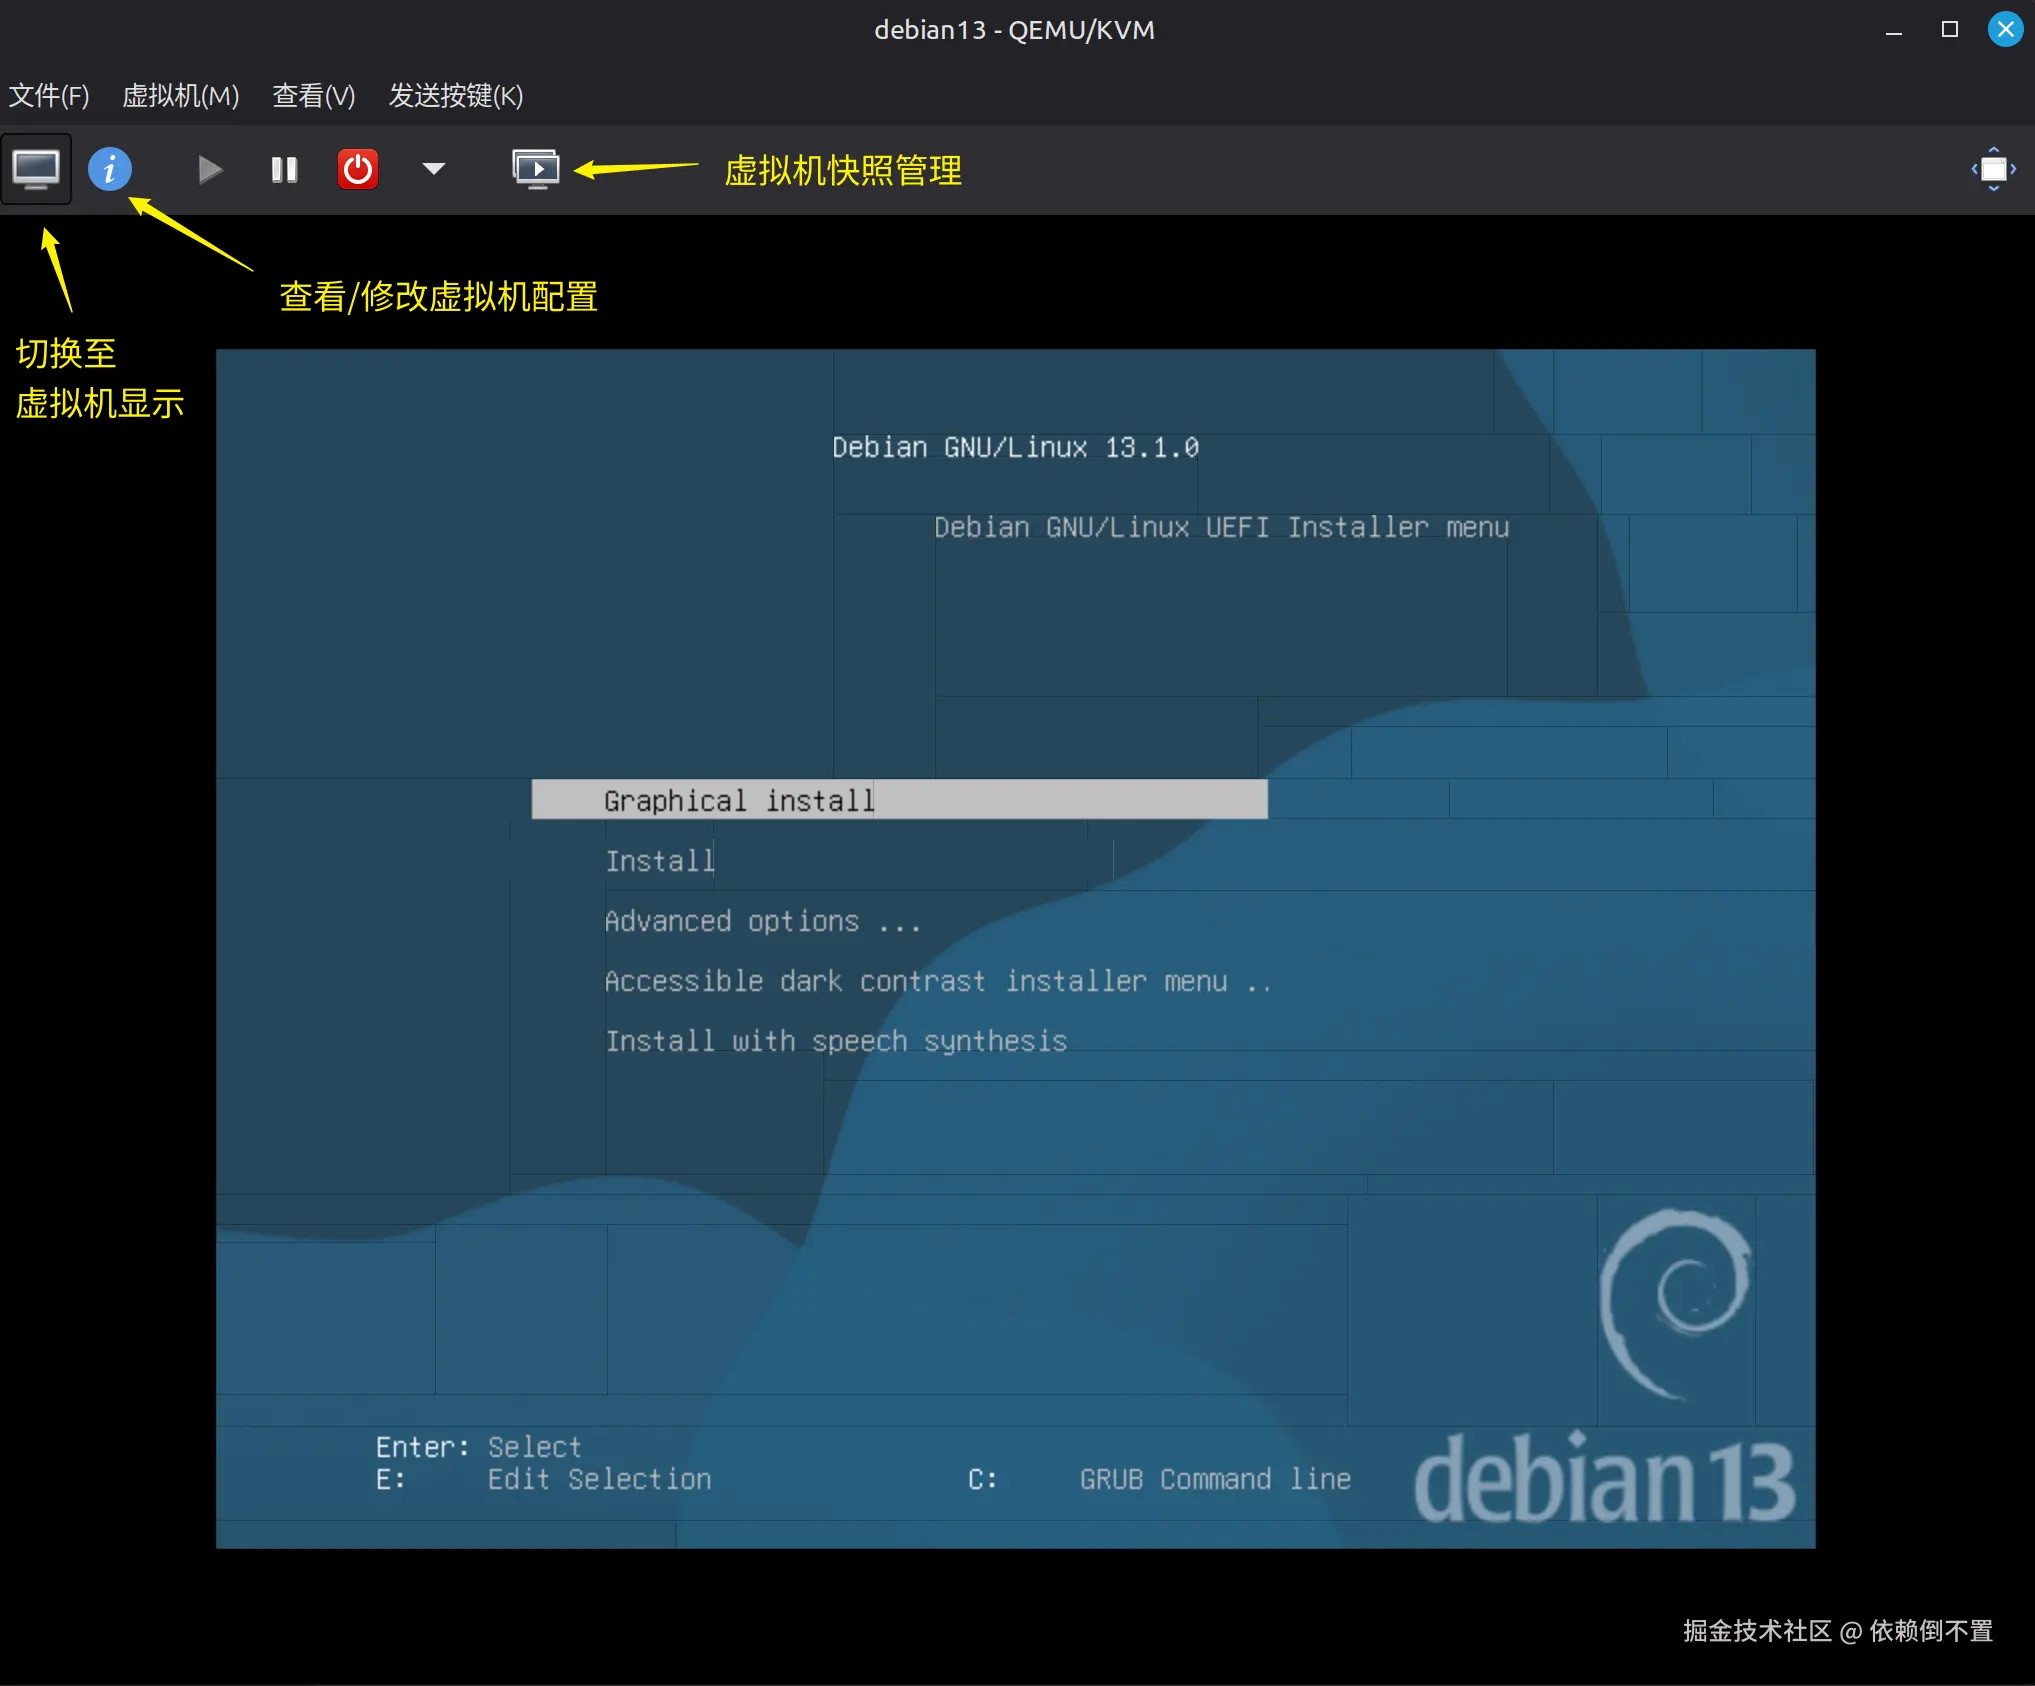Choose the Install option in the boot menu
The width and height of the screenshot is (2035, 1686).
660,861
